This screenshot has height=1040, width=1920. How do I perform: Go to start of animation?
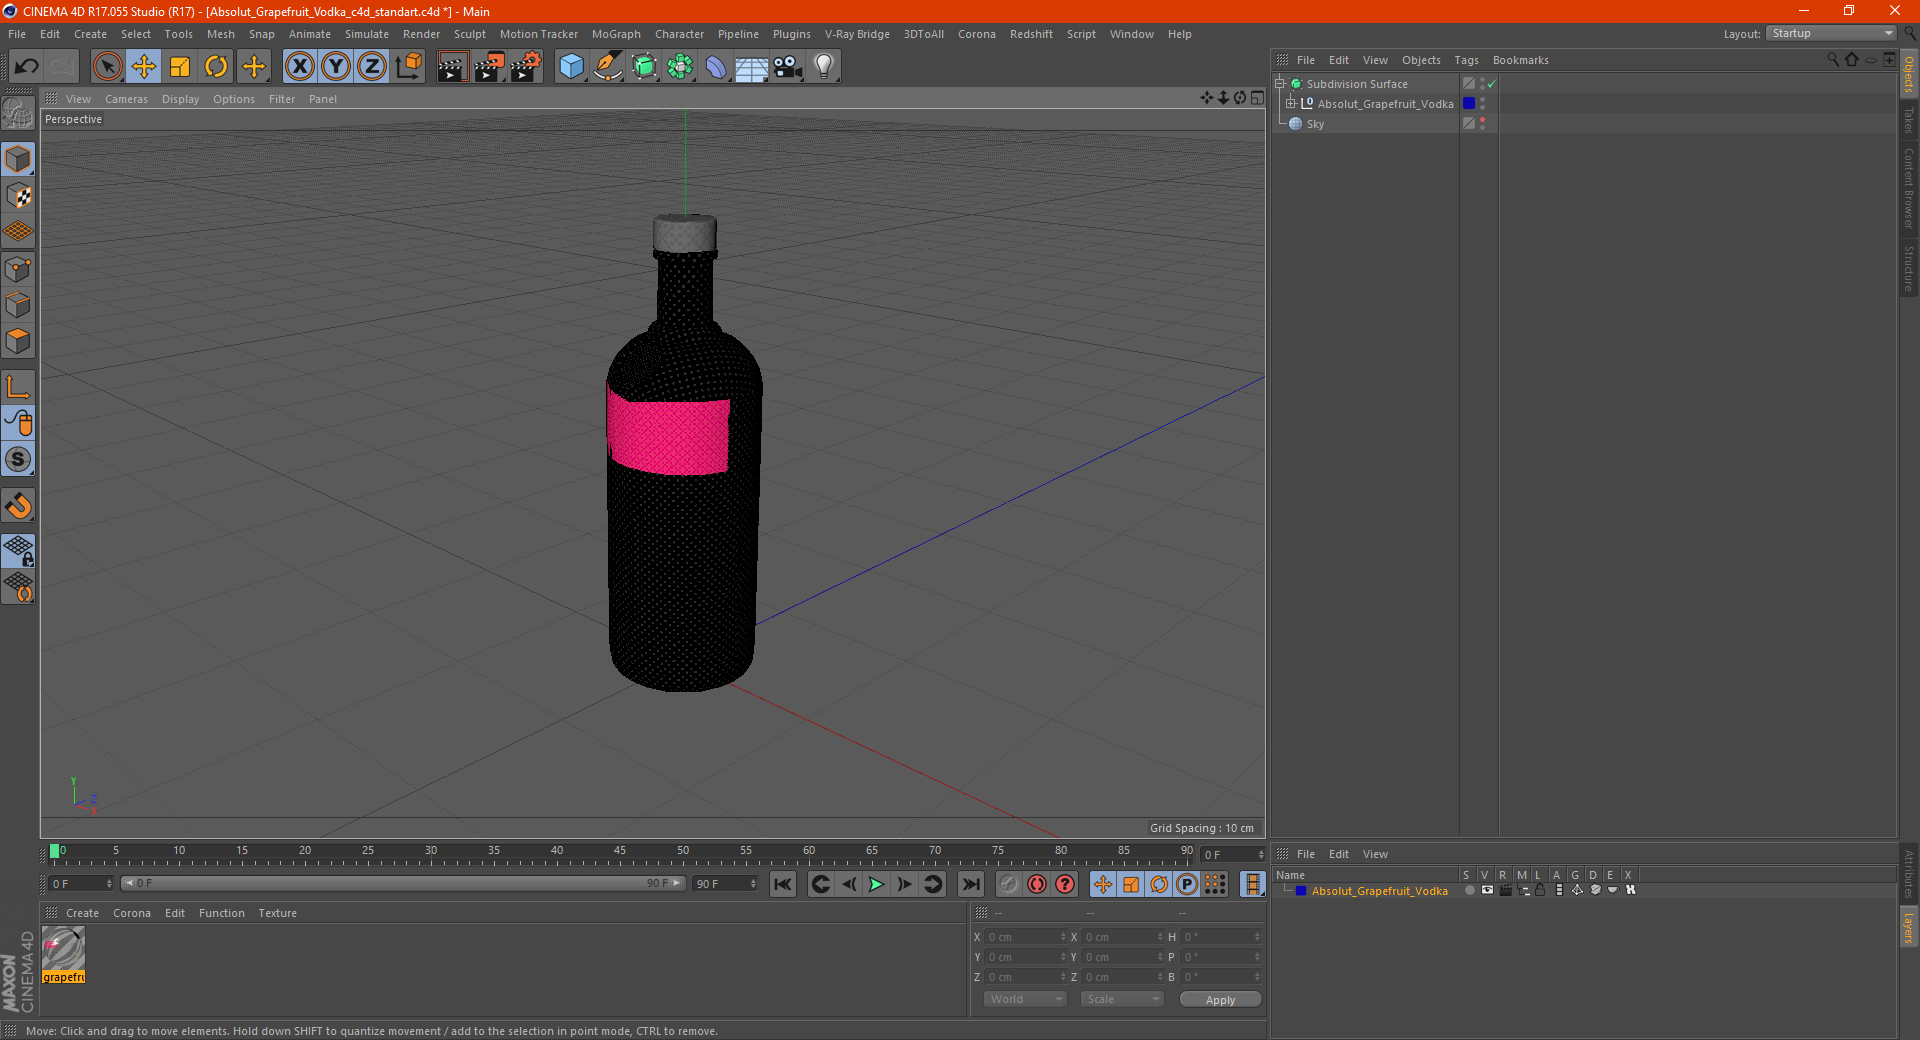click(x=783, y=884)
